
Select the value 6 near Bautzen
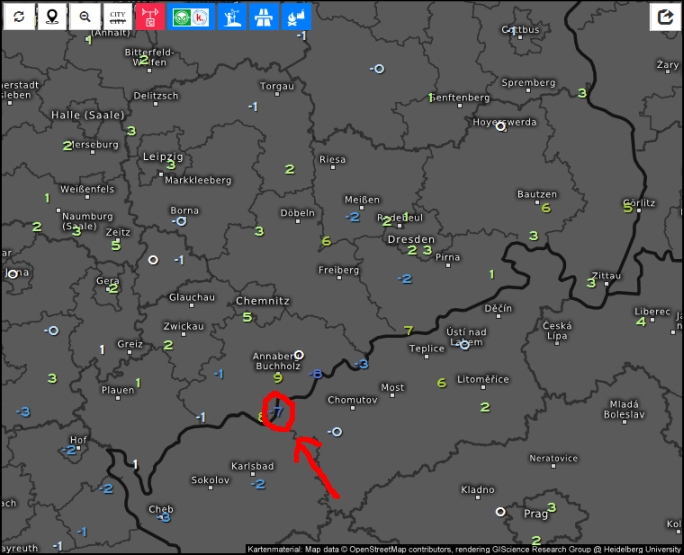click(x=545, y=208)
